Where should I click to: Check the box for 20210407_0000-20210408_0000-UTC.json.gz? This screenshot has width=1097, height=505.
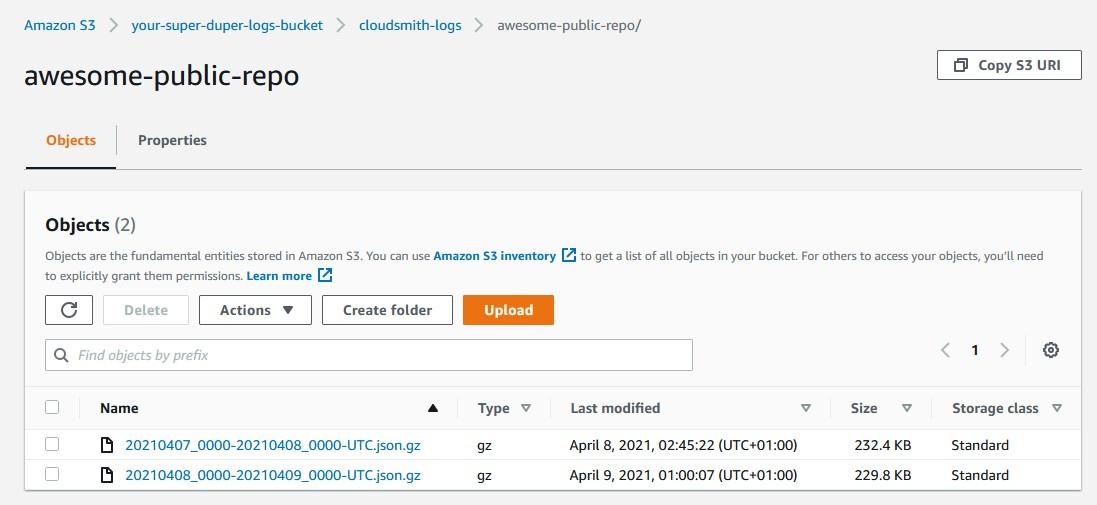tap(52, 444)
